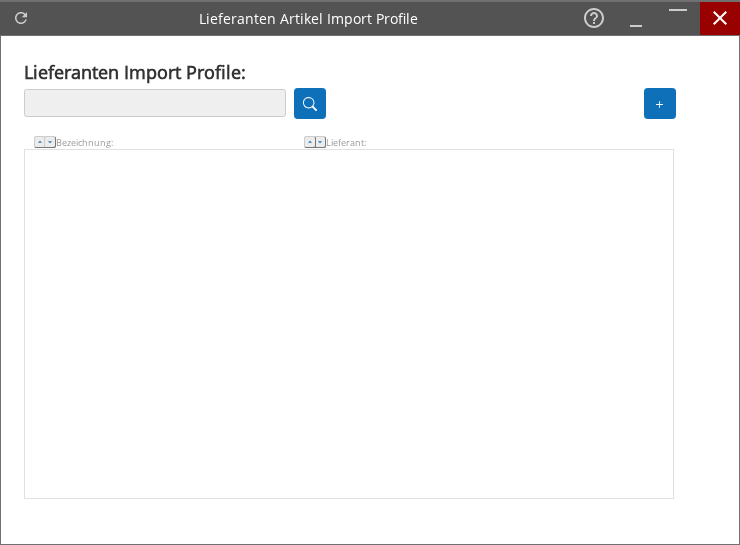Open help via the question mark icon
Image resolution: width=740 pixels, height=545 pixels.
pyautogui.click(x=594, y=18)
